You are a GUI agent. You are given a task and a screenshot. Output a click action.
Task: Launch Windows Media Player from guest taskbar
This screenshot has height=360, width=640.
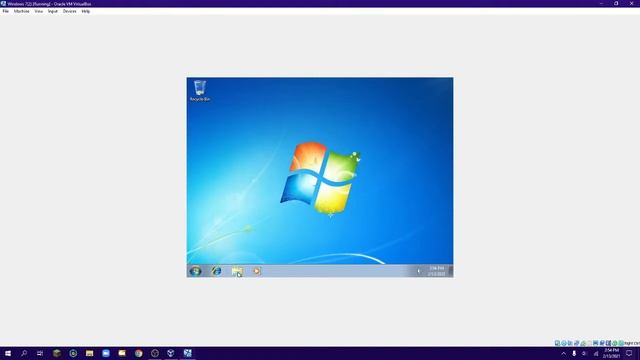pos(257,271)
